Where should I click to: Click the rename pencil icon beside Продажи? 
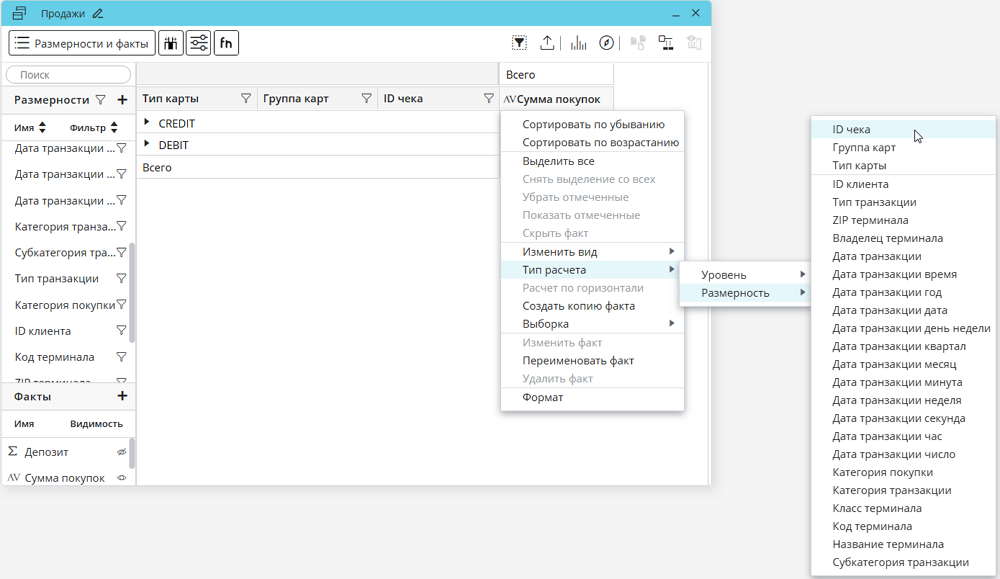[x=97, y=14]
